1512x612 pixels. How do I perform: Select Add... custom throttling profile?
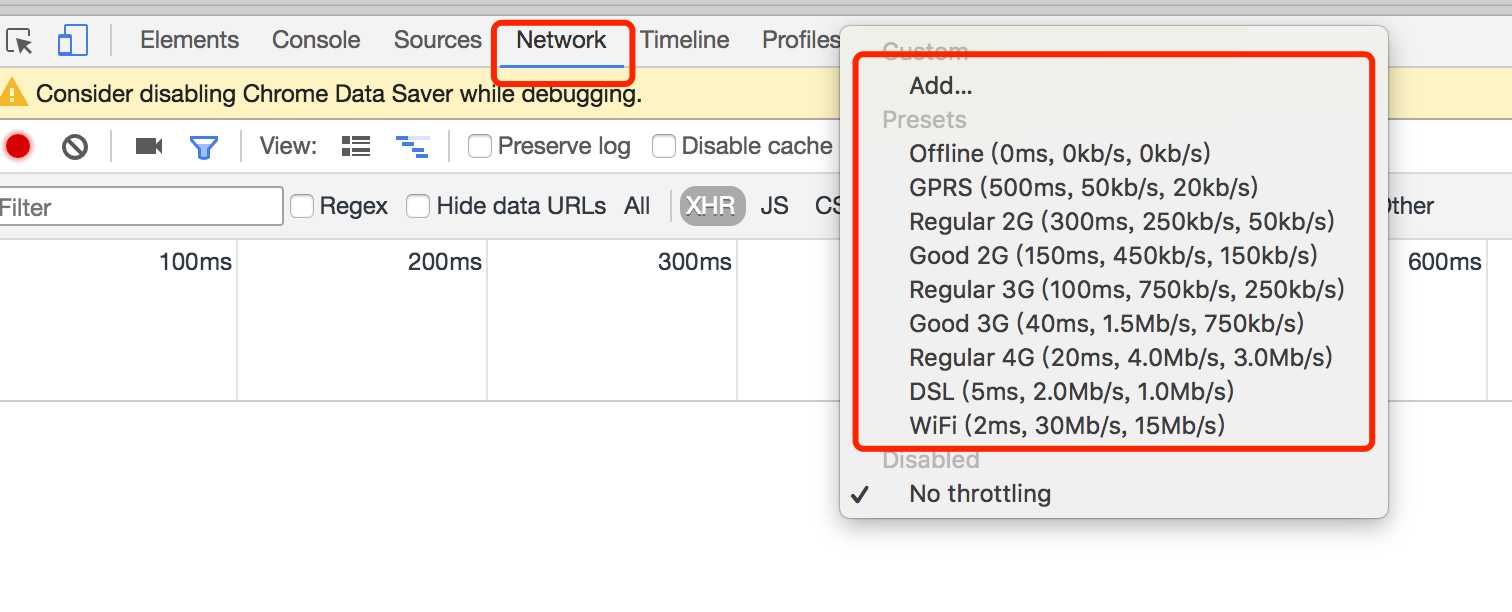pos(940,86)
